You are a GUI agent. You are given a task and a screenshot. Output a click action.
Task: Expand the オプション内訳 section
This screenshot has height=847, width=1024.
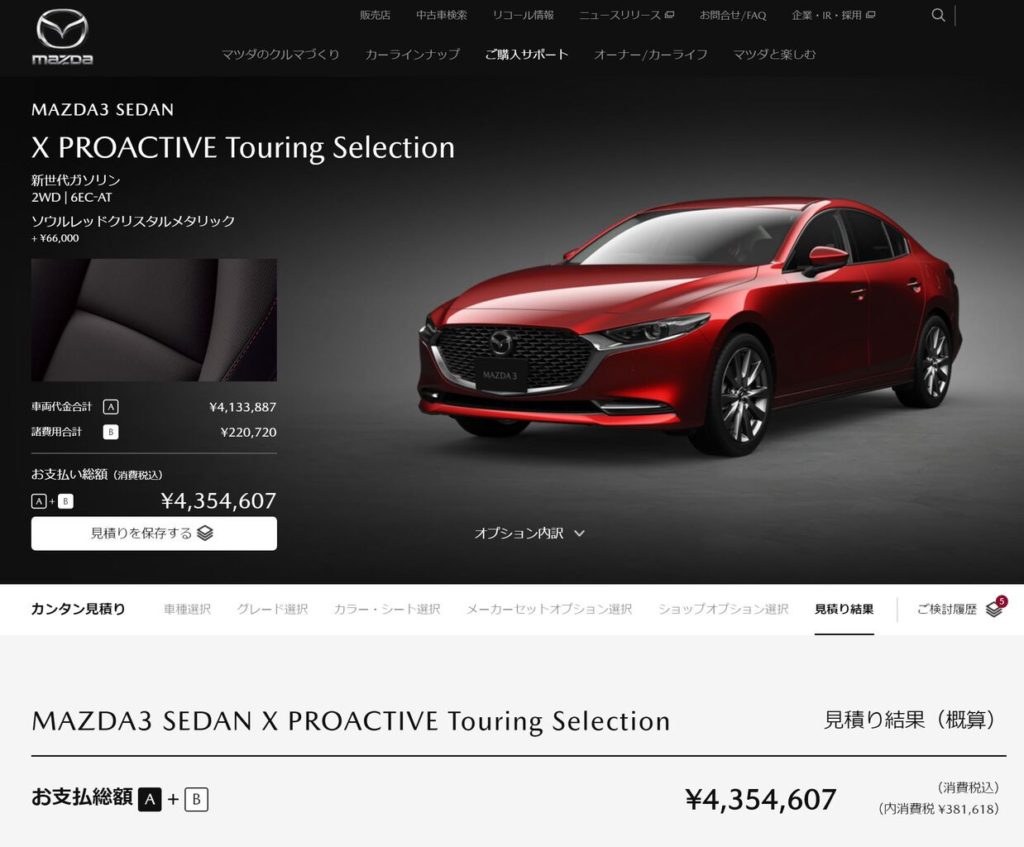(x=529, y=533)
